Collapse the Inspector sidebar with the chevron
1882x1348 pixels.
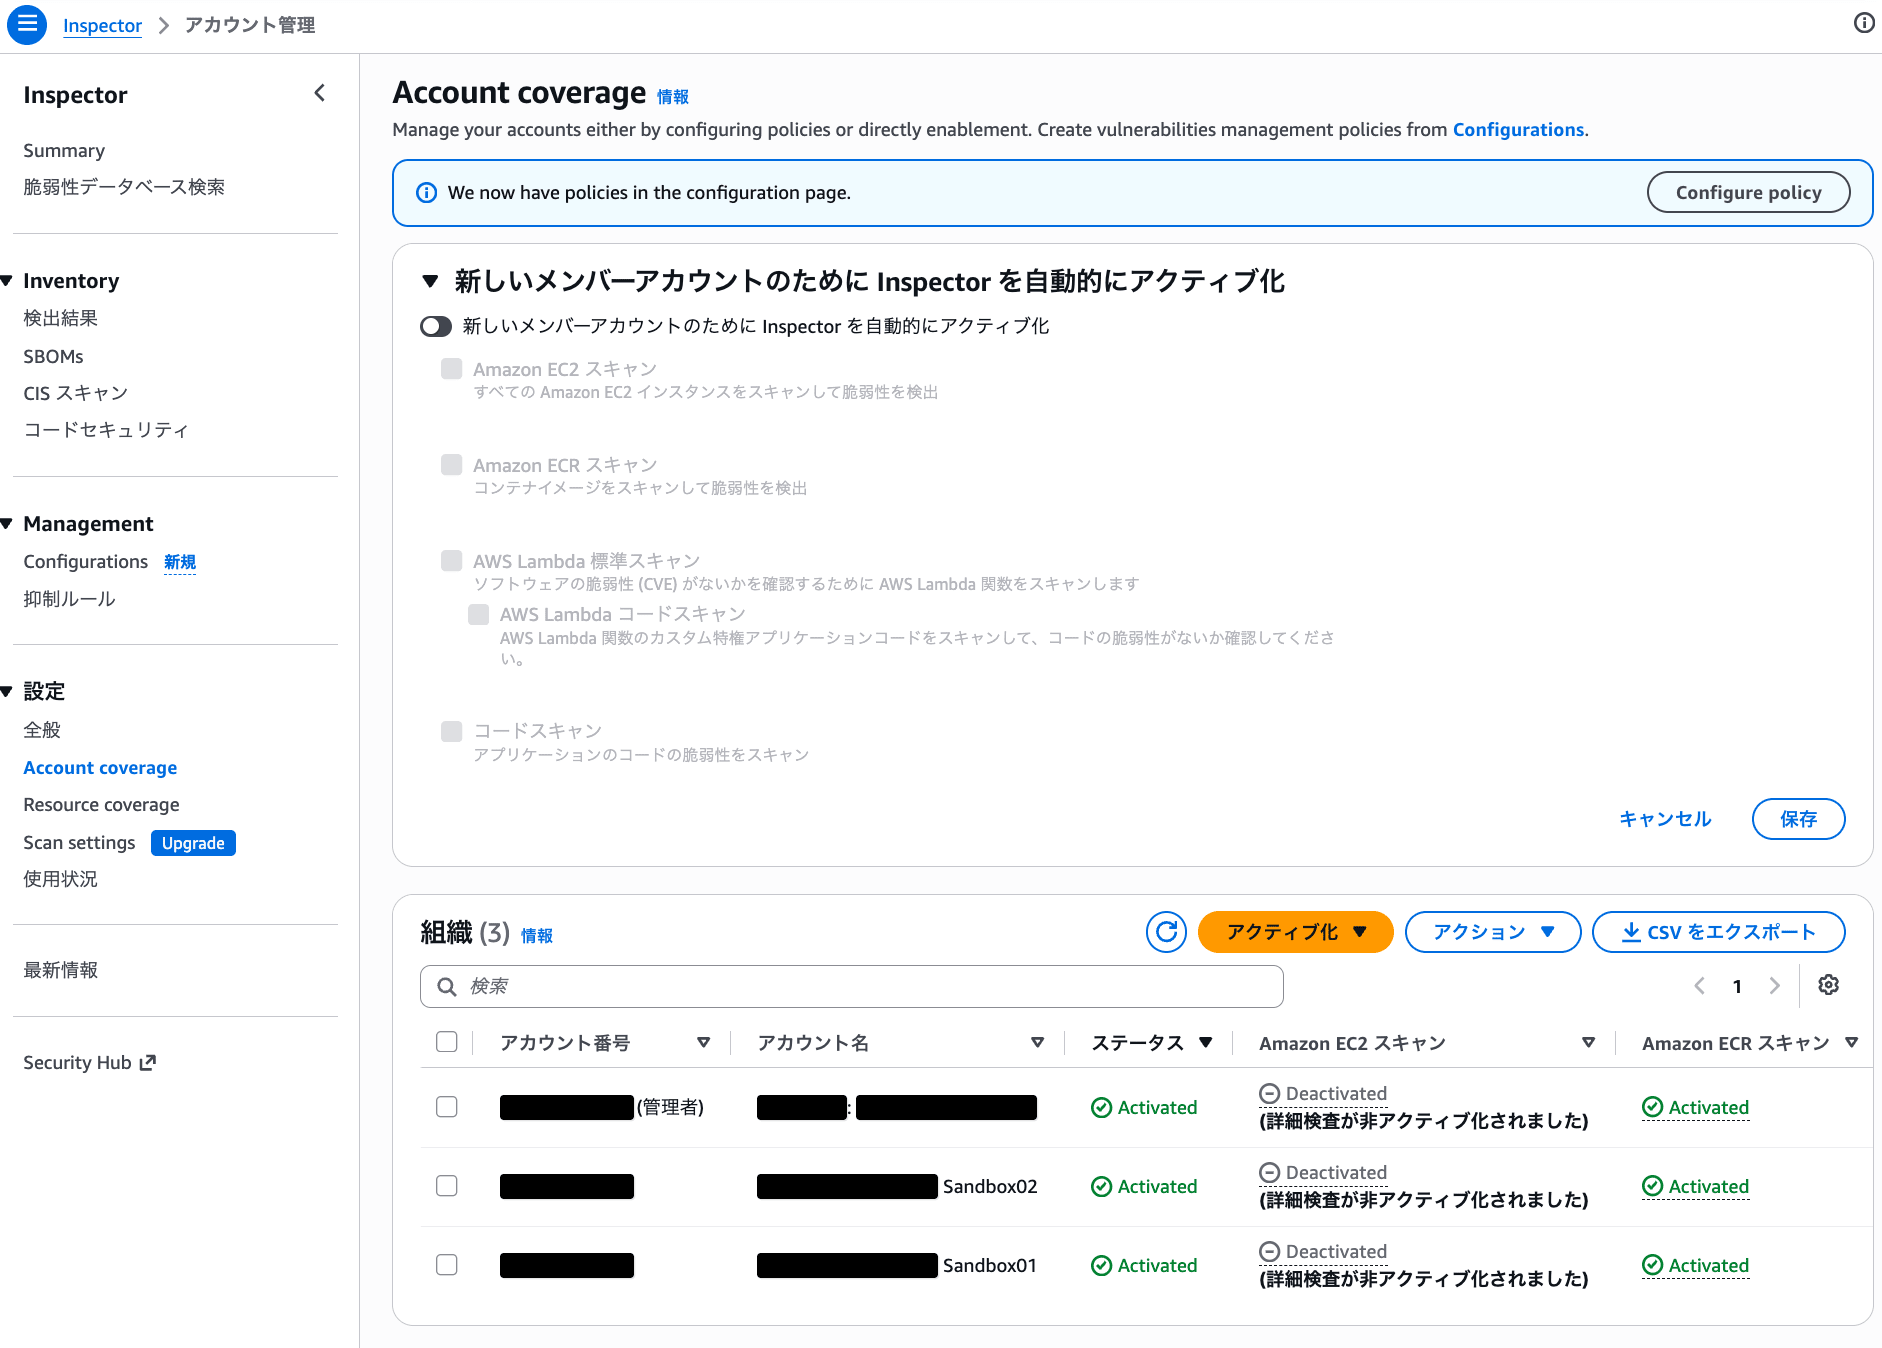(320, 93)
